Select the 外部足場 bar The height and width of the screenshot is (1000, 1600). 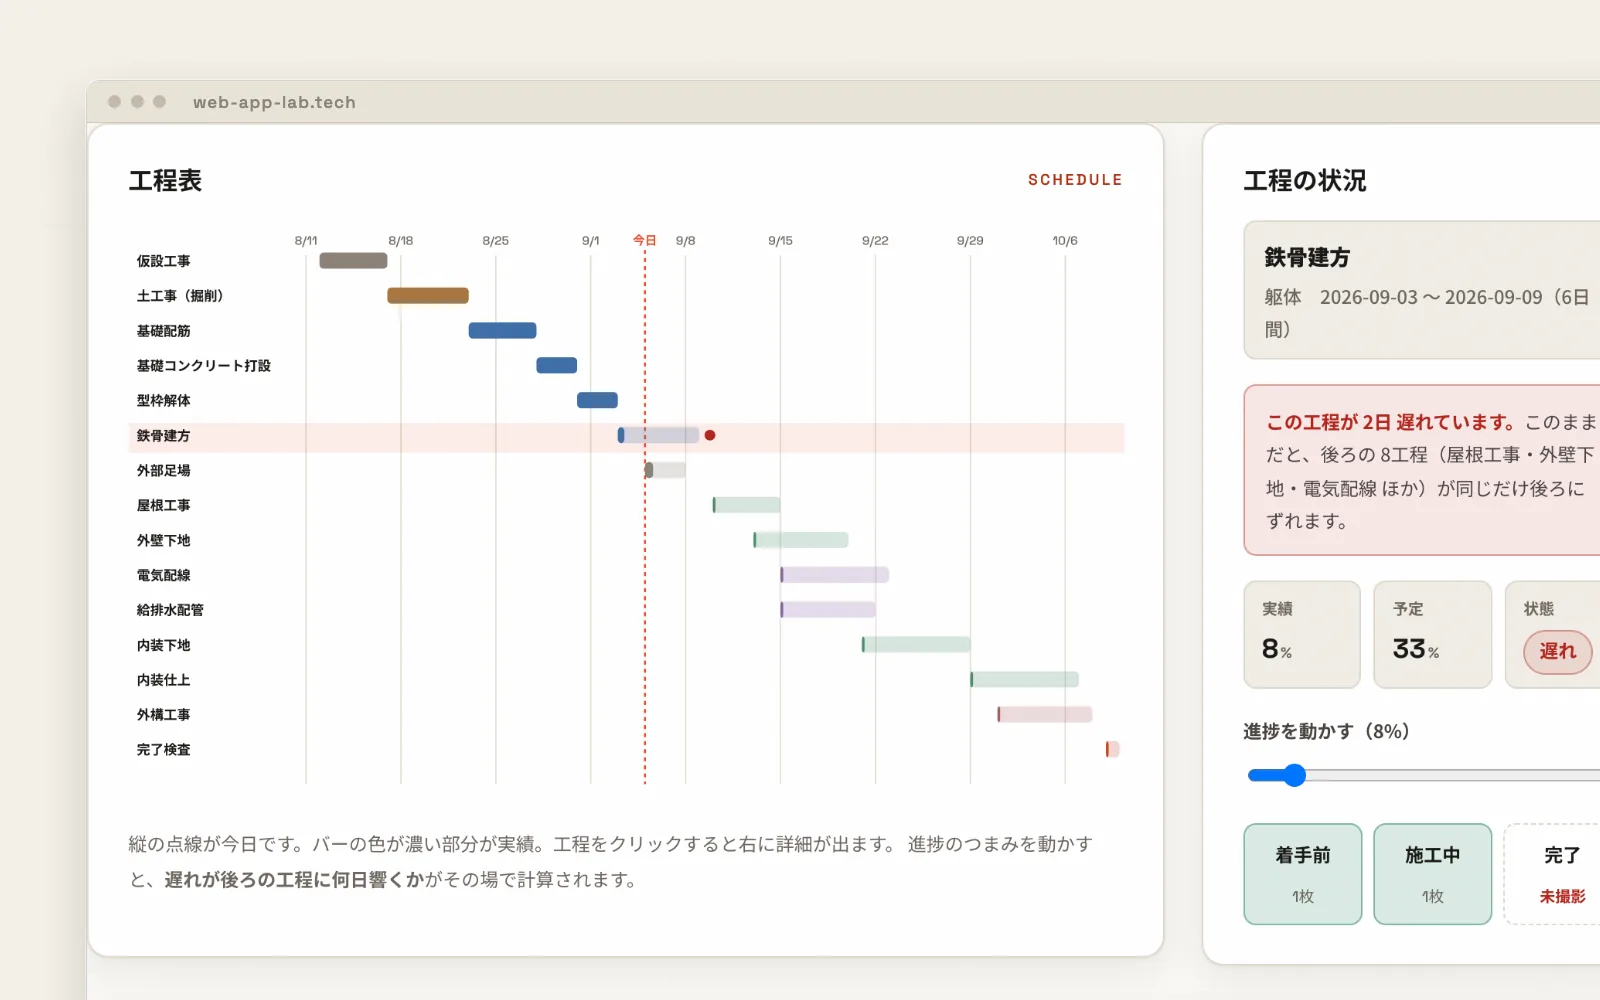pos(665,470)
